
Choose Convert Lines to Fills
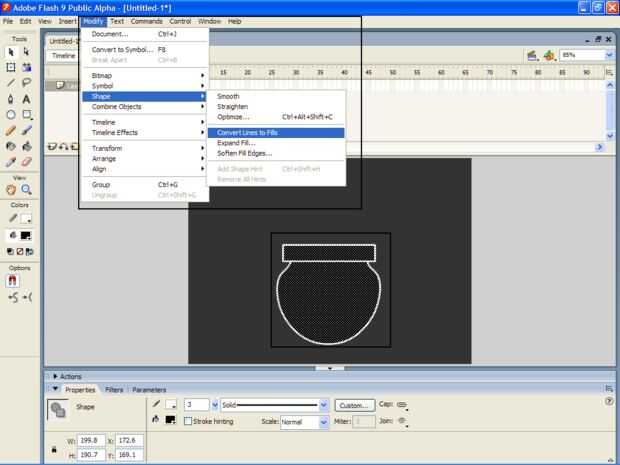(247, 132)
